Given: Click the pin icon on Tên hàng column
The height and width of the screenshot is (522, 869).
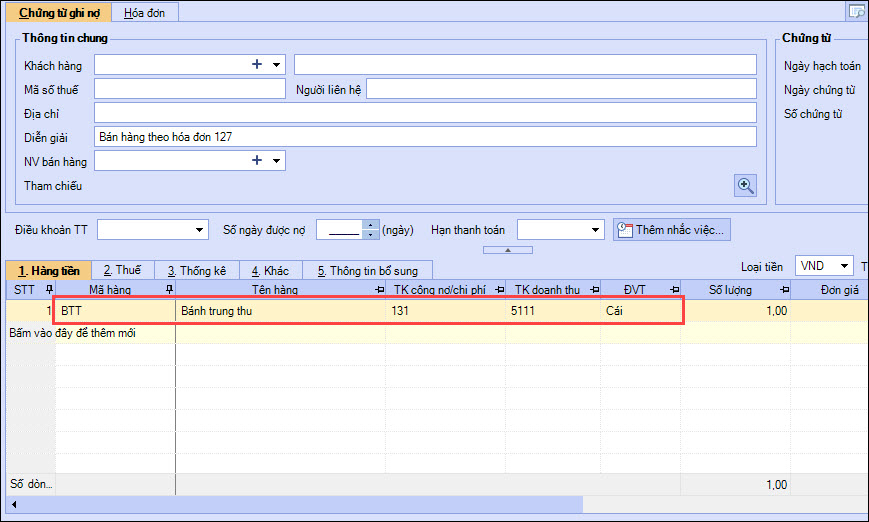Looking at the screenshot, I should coord(378,290).
